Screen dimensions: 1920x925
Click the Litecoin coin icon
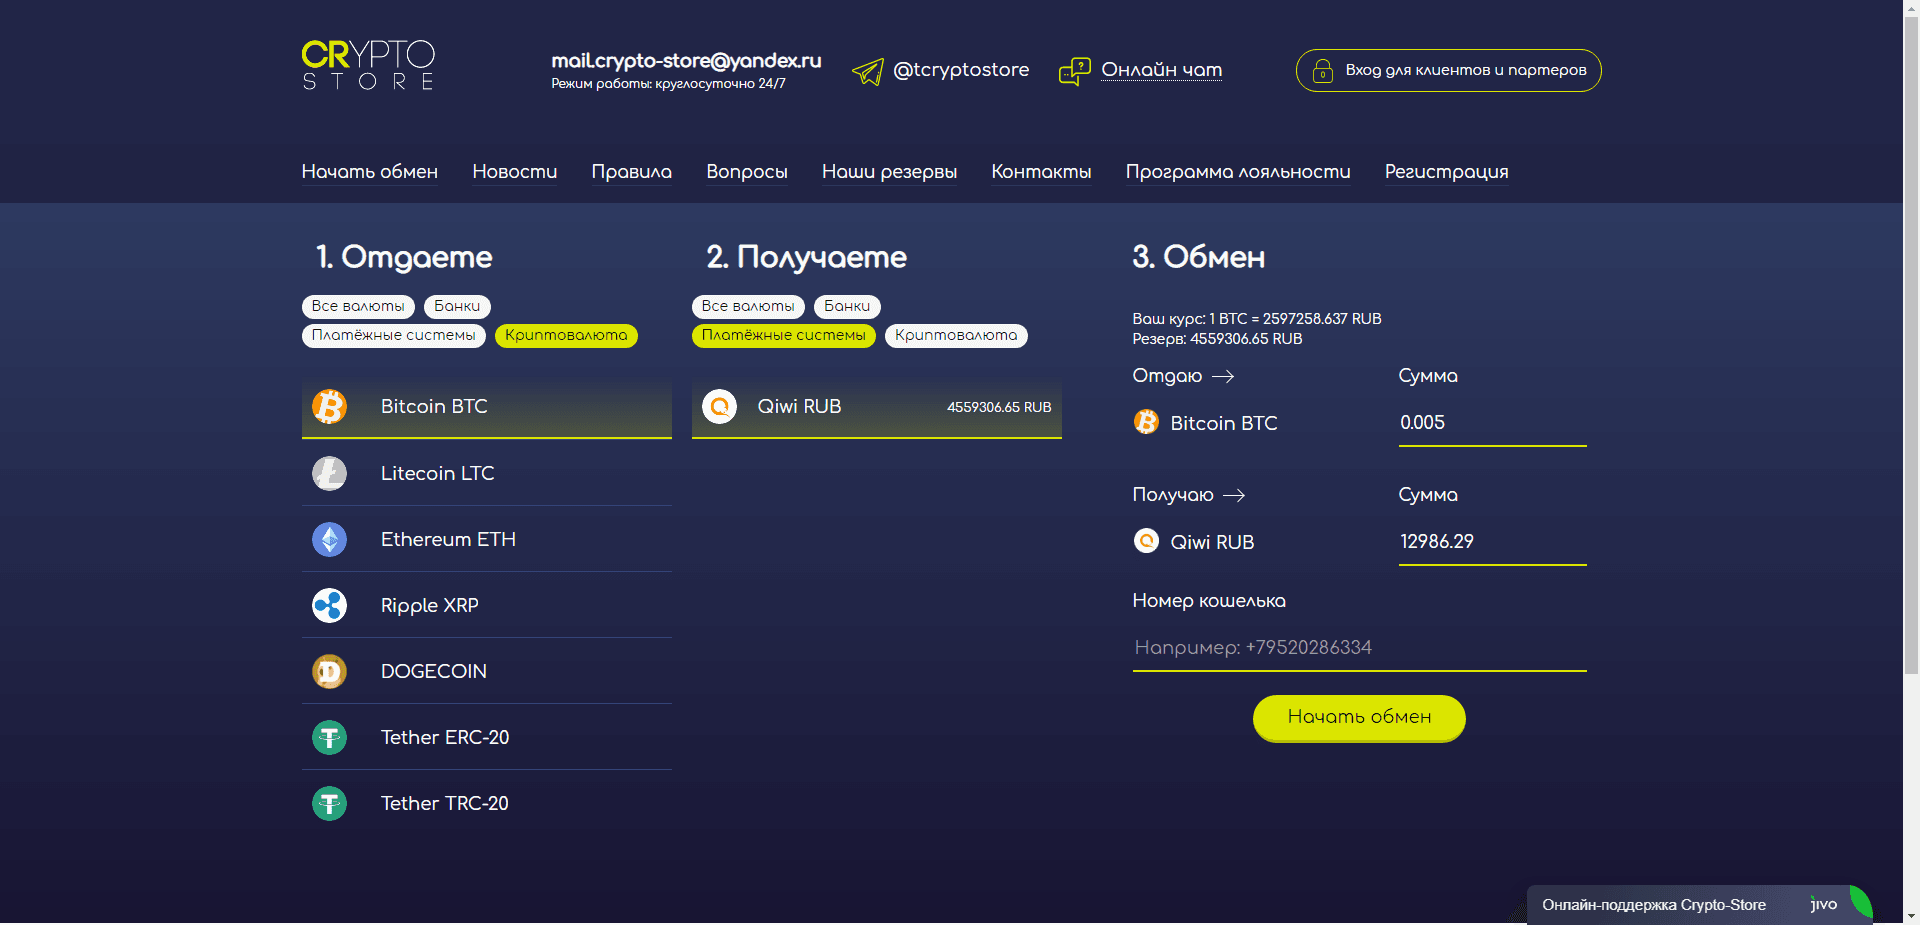point(329,473)
